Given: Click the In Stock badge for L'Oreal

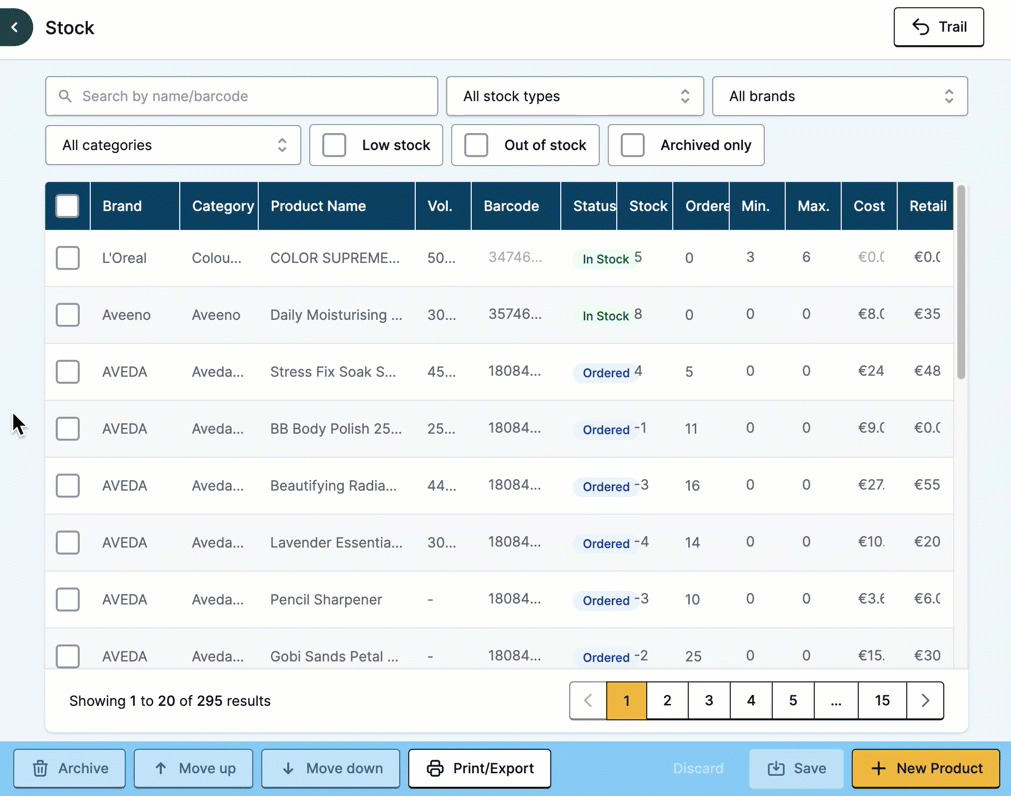Looking at the screenshot, I should coord(605,259).
